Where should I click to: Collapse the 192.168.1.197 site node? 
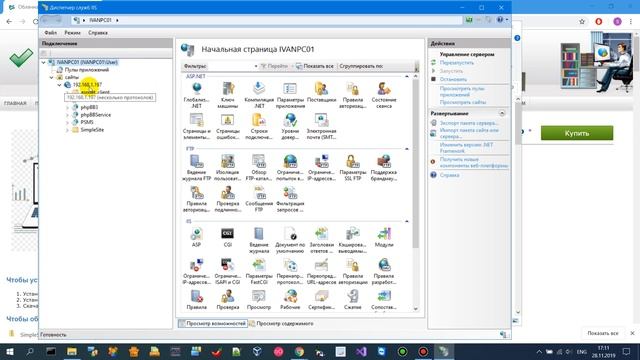(x=60, y=85)
